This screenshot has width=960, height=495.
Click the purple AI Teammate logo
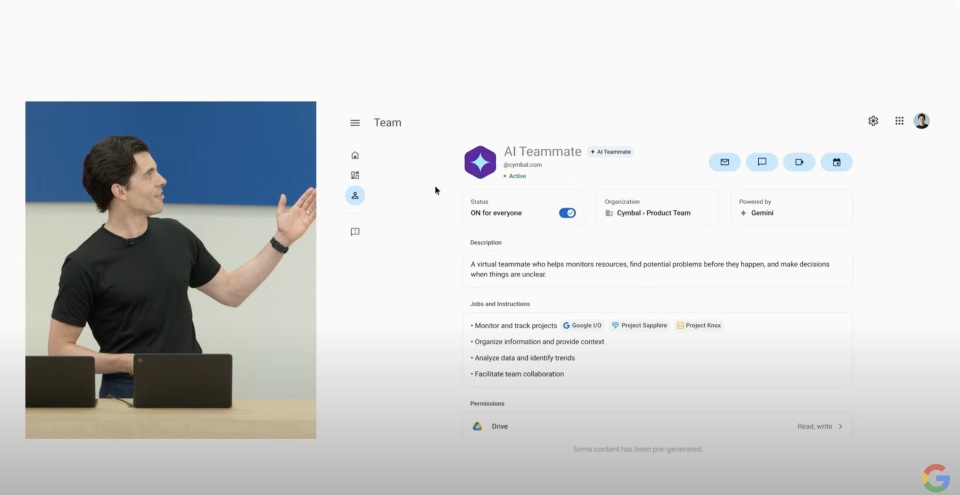(480, 162)
